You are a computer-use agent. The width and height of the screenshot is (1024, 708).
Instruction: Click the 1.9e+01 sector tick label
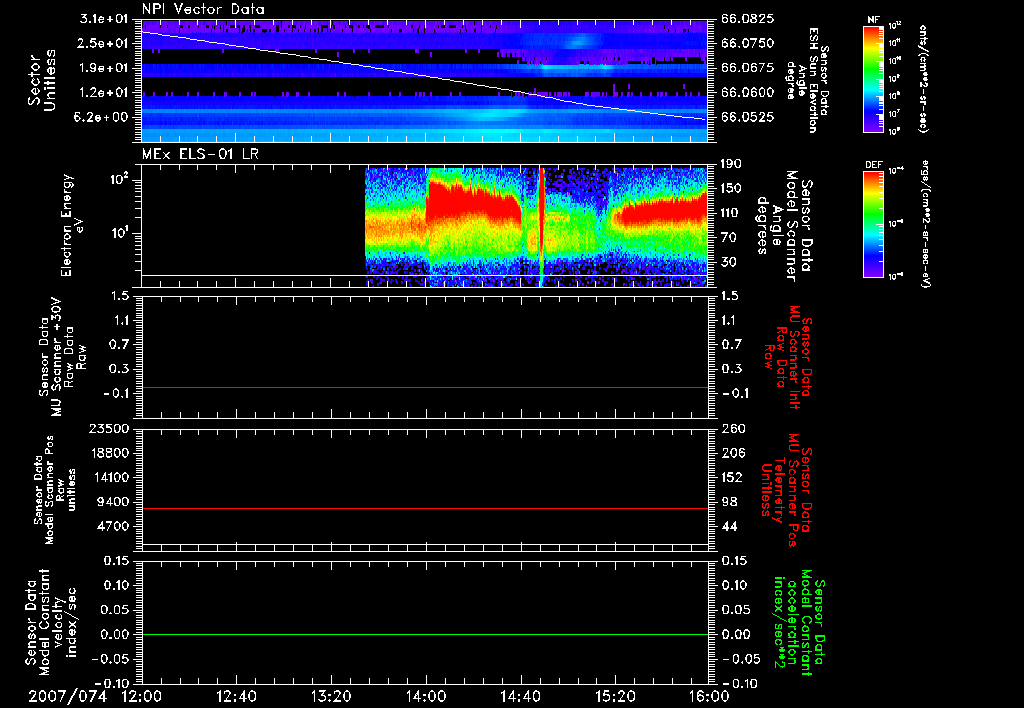click(104, 68)
